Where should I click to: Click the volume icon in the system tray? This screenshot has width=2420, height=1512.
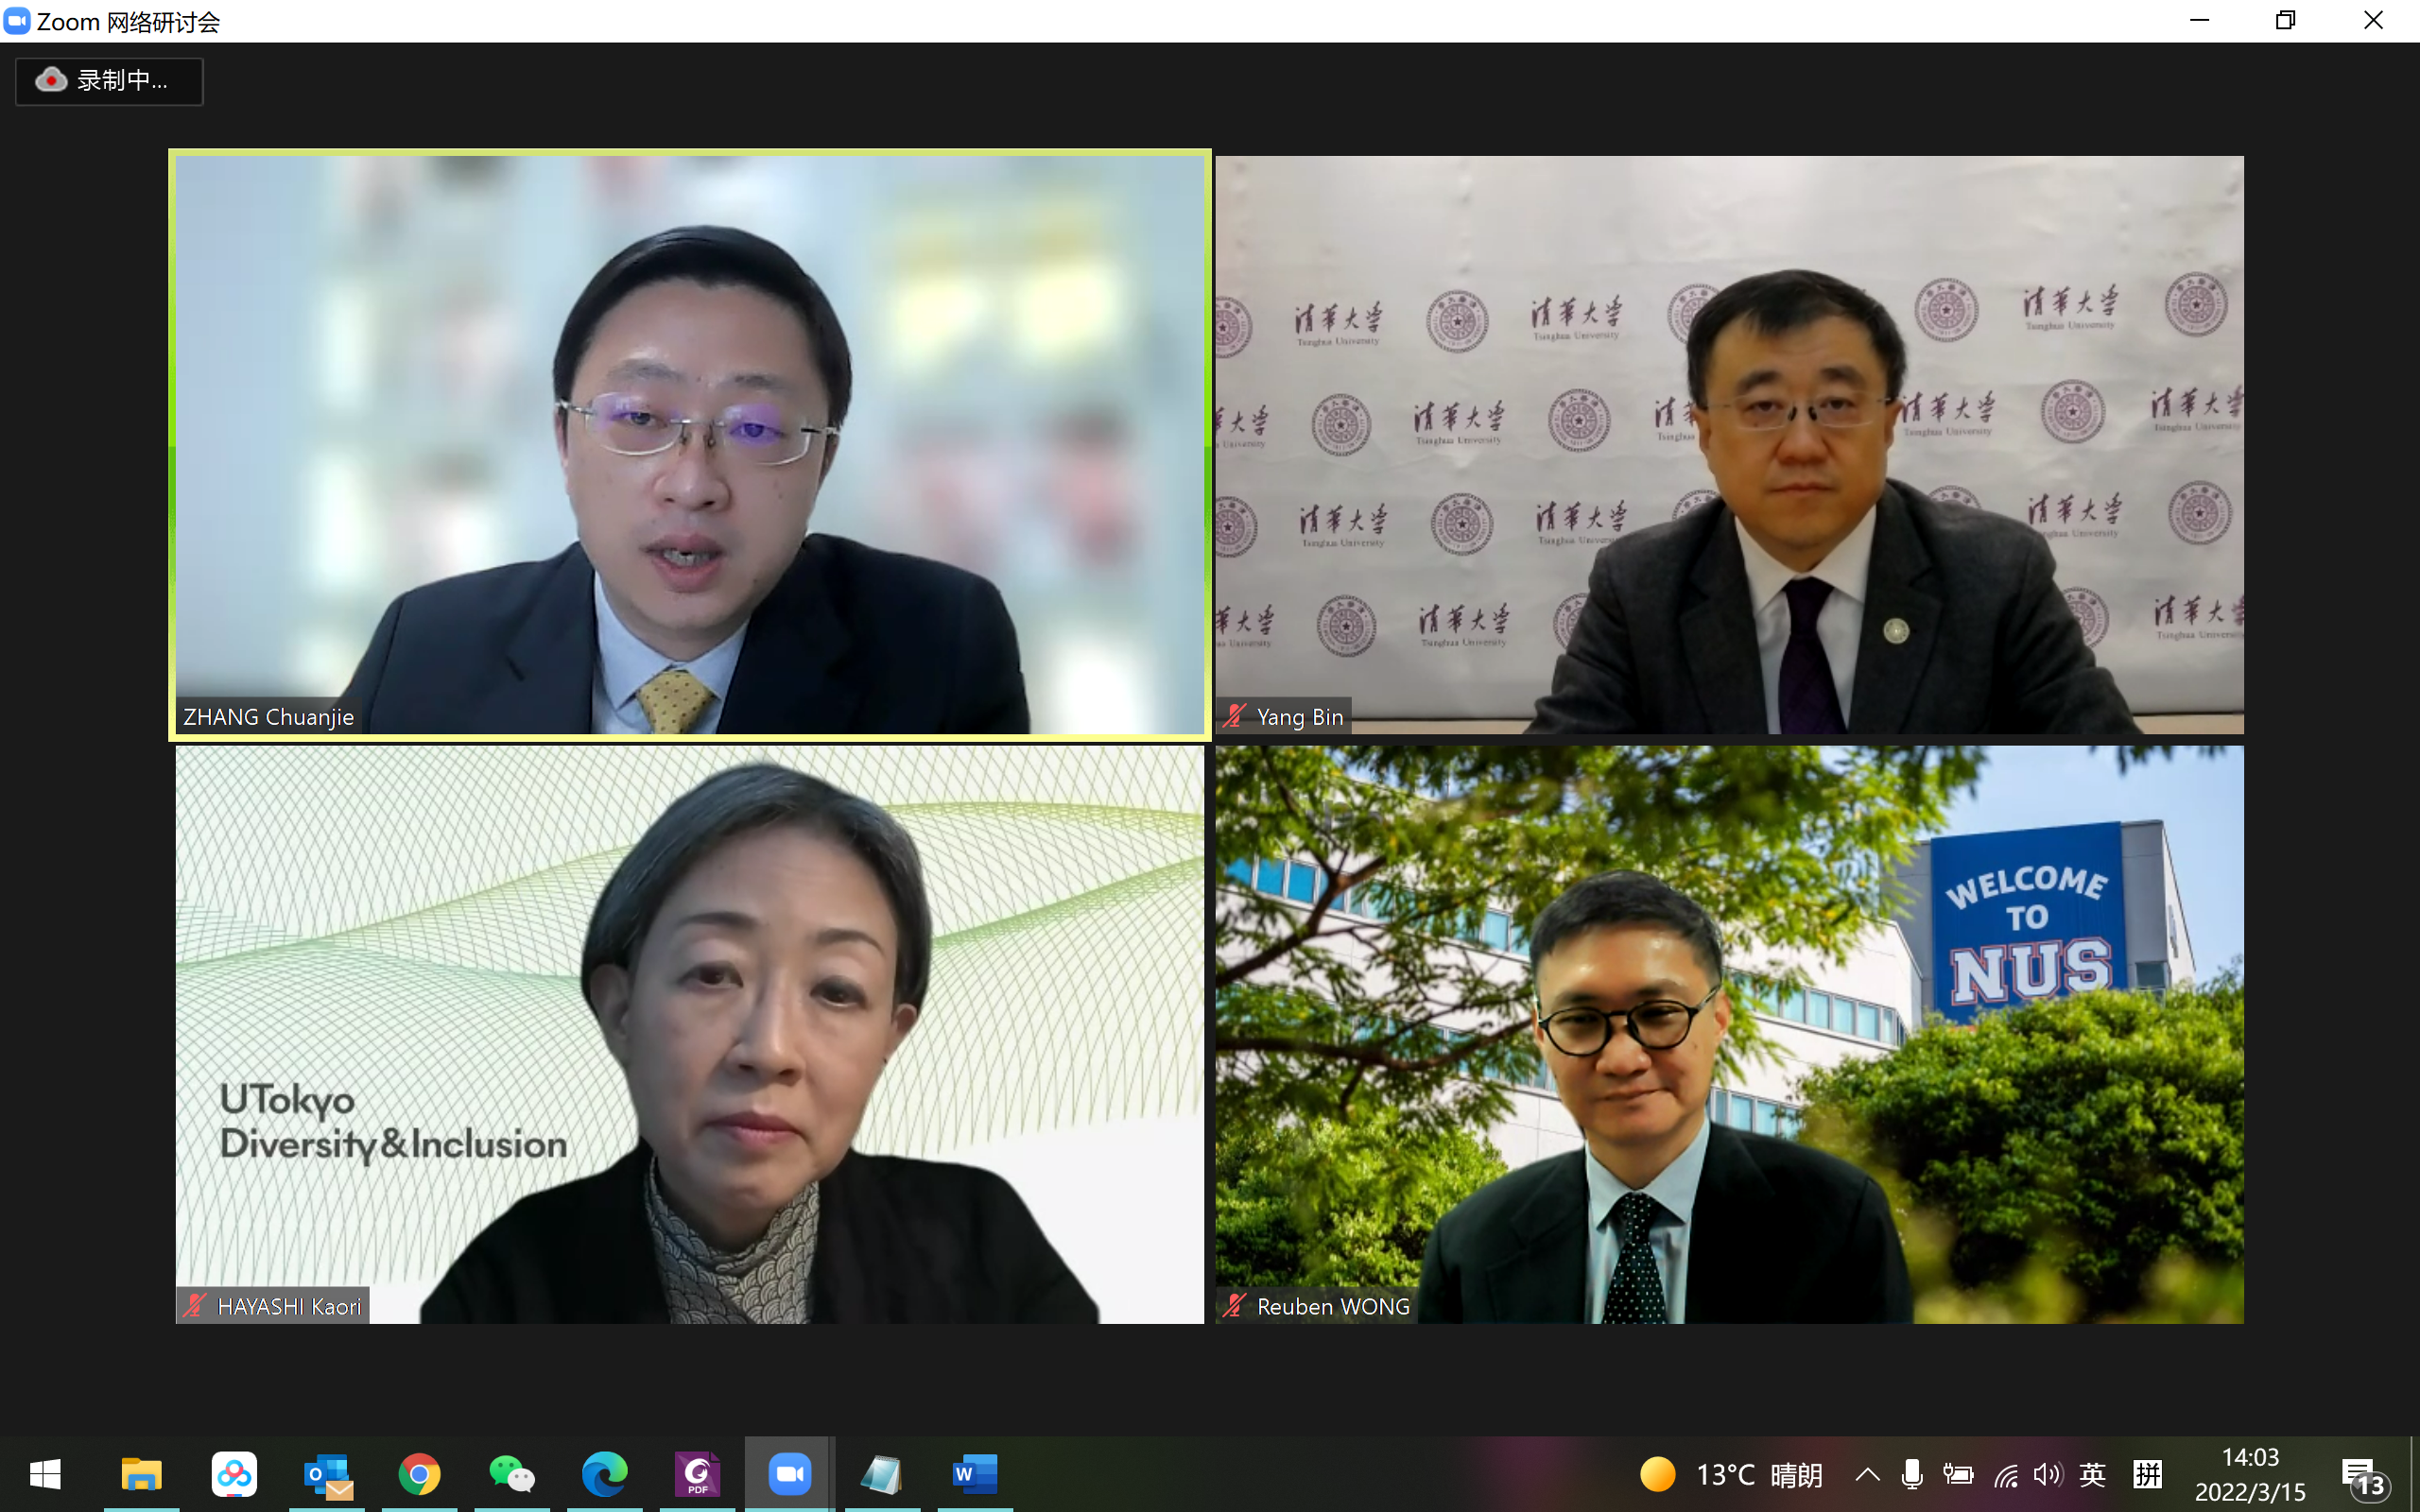(x=2048, y=1474)
